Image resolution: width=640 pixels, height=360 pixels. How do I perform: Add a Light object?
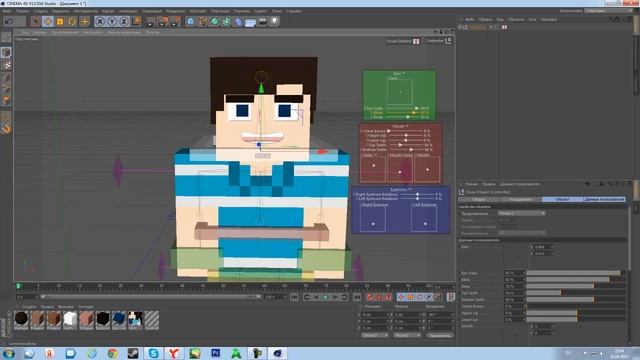point(275,21)
